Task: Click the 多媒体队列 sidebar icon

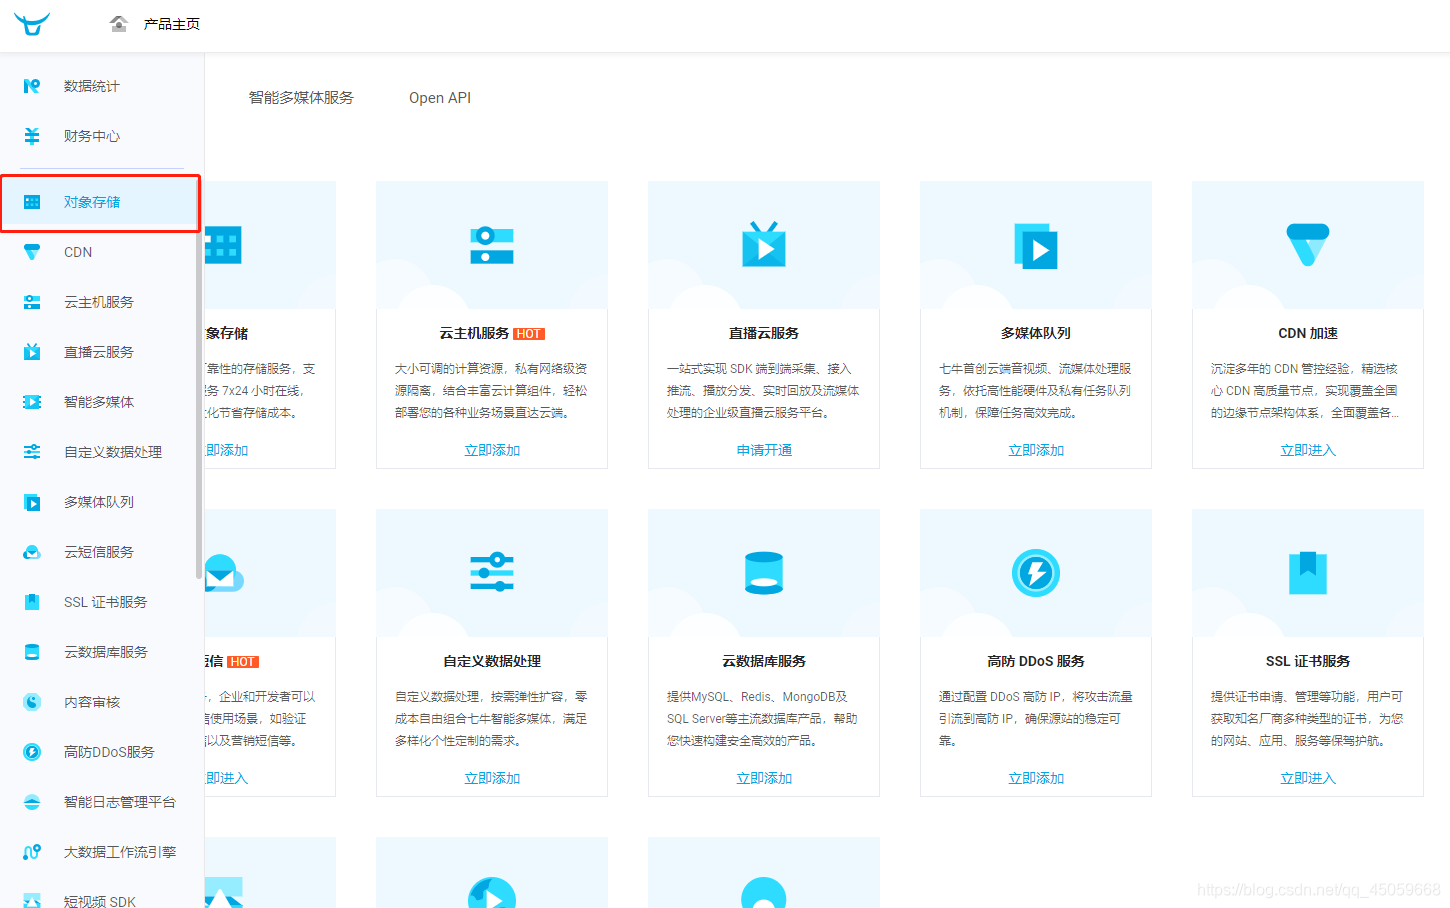Action: click(x=32, y=502)
